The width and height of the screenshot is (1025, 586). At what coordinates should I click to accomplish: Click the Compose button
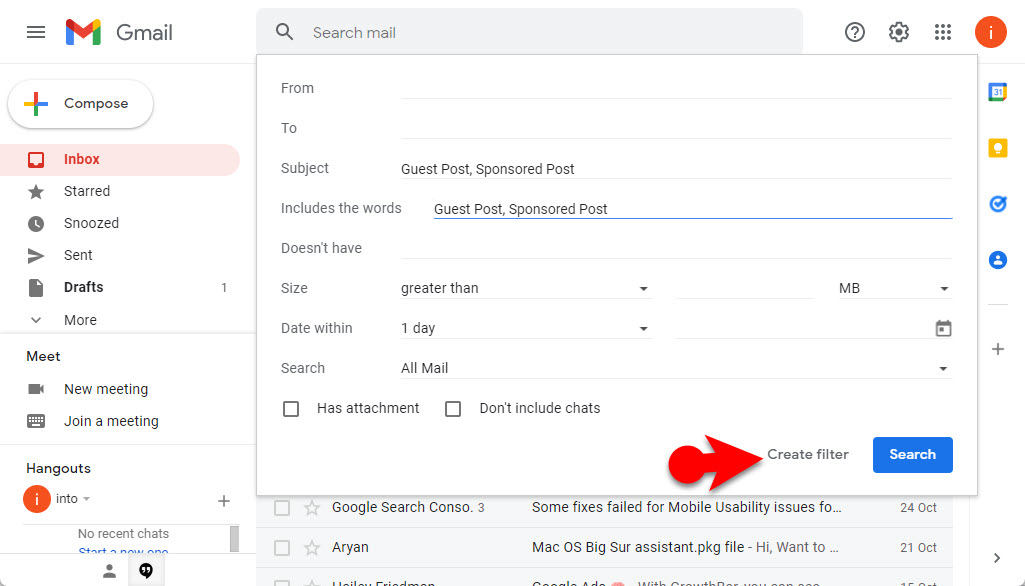(x=80, y=103)
